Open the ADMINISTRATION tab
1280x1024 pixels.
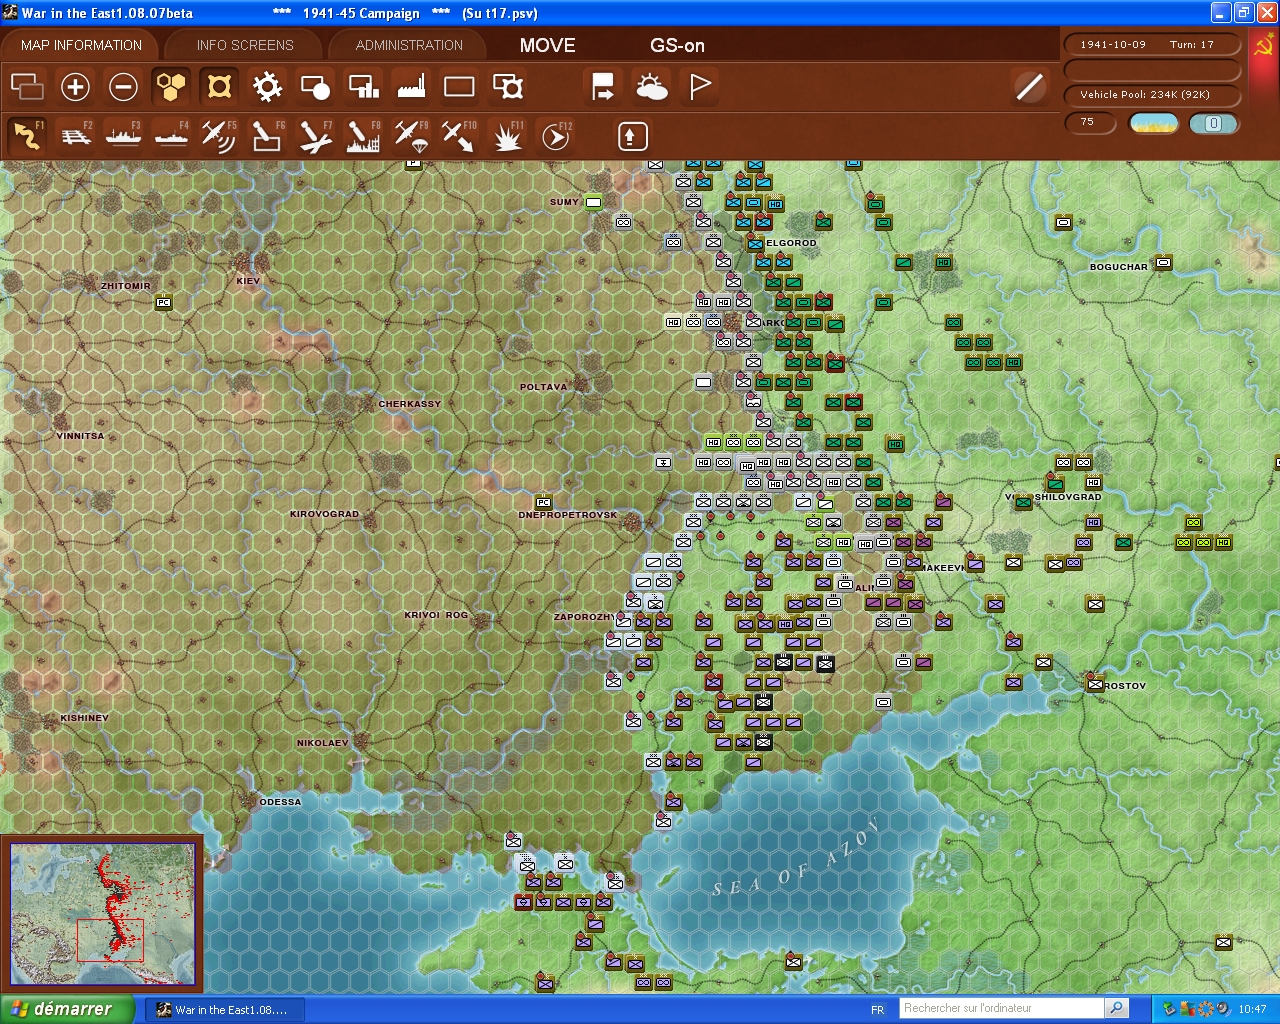(409, 45)
